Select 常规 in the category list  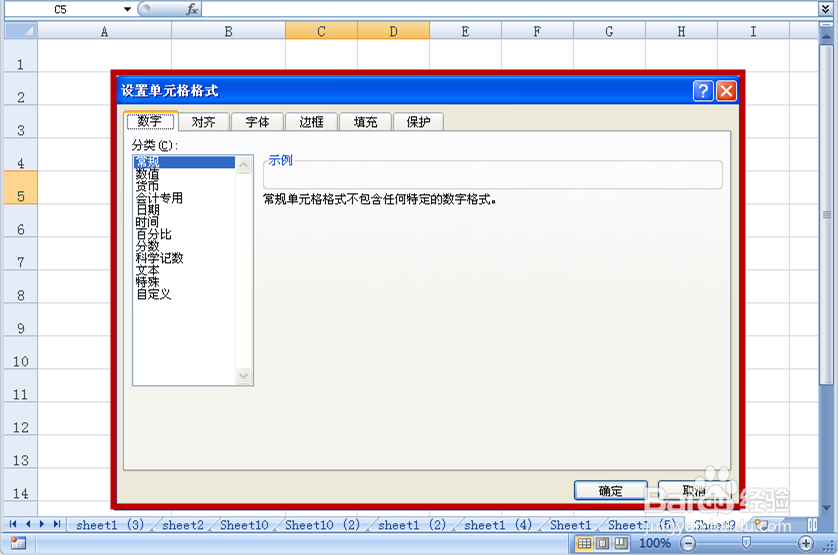click(x=184, y=162)
